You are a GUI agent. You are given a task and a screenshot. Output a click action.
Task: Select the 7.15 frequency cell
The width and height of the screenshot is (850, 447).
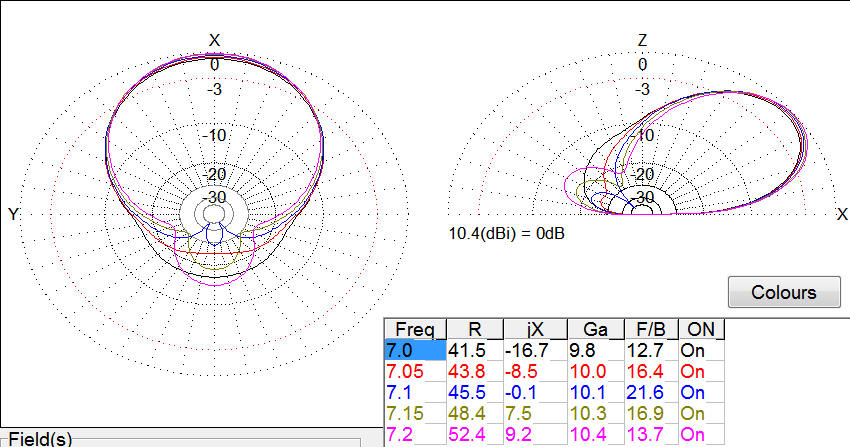(x=414, y=414)
